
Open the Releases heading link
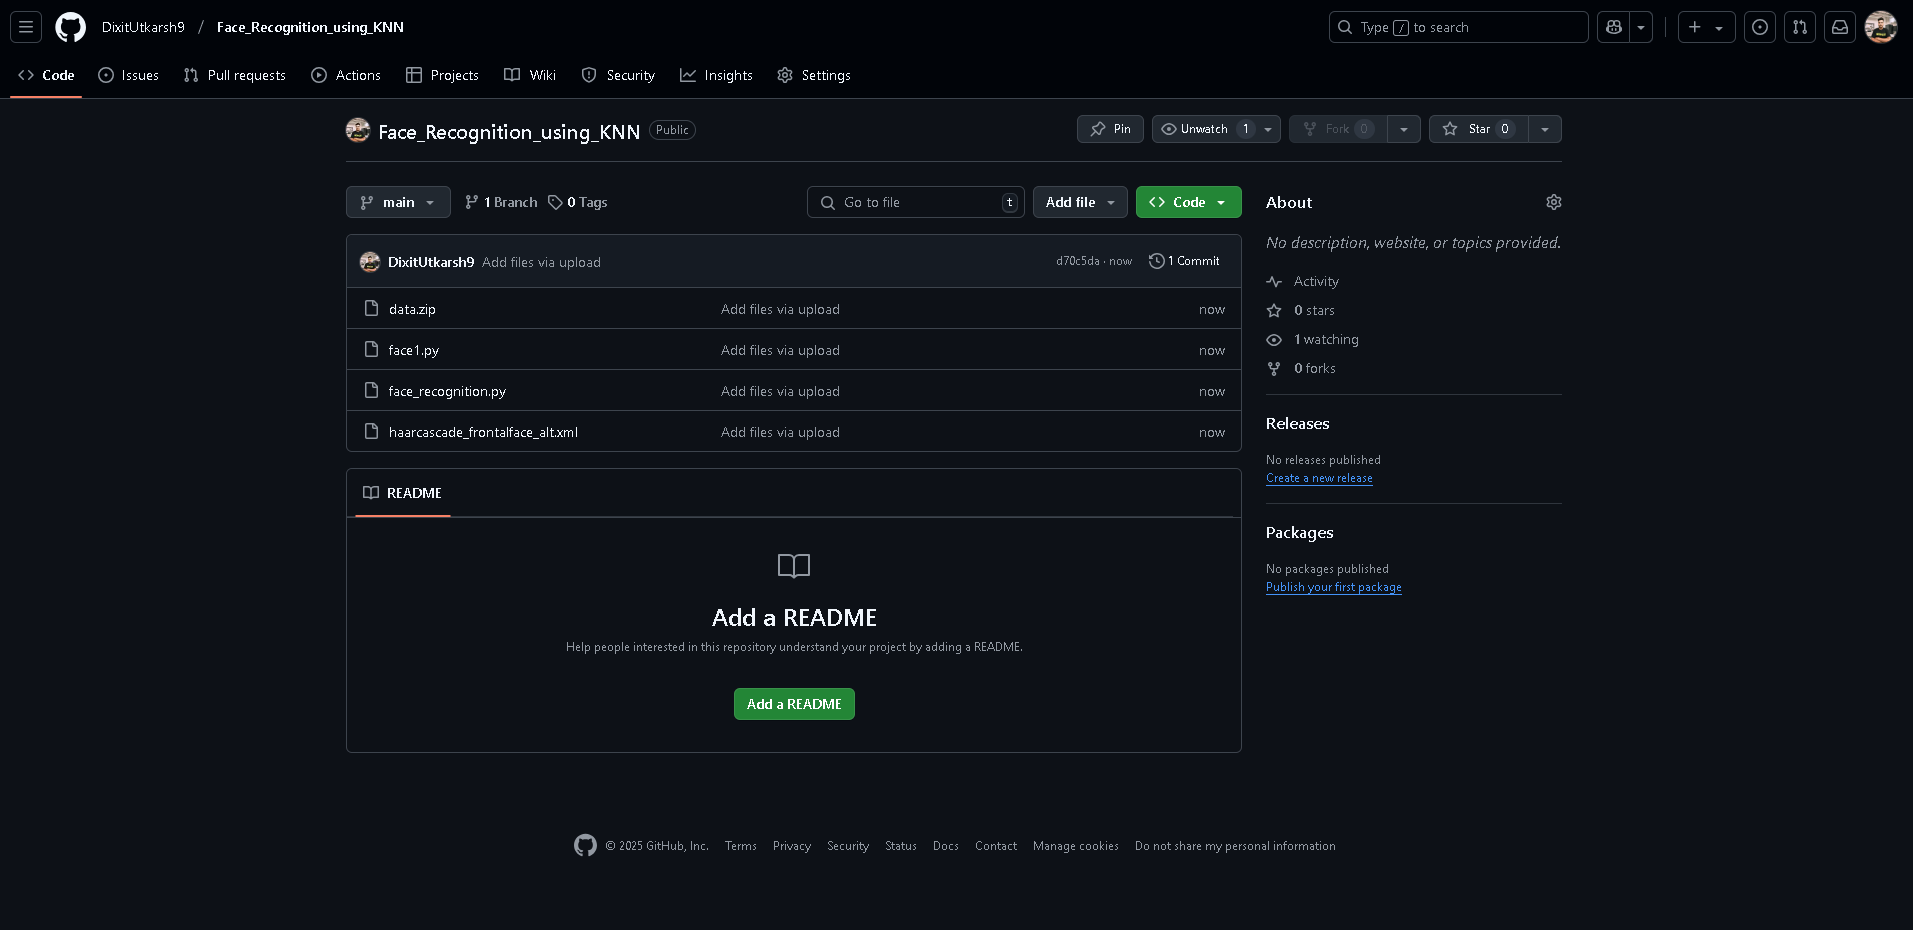(x=1297, y=424)
